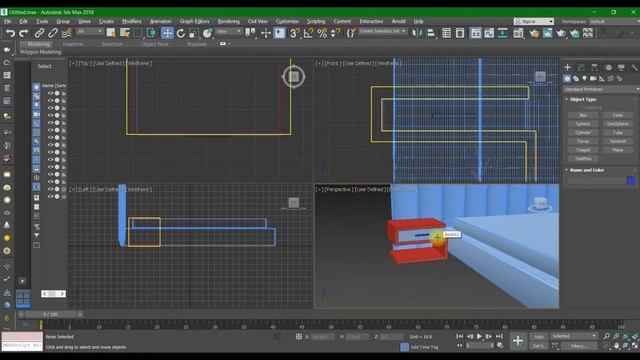Switch to the Motion panel tab

point(608,67)
